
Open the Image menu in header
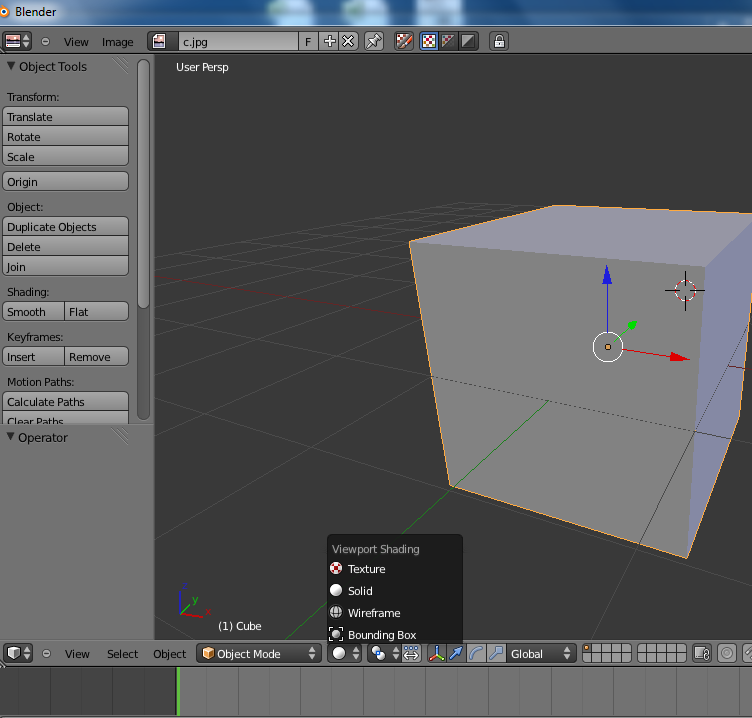pyautogui.click(x=117, y=42)
